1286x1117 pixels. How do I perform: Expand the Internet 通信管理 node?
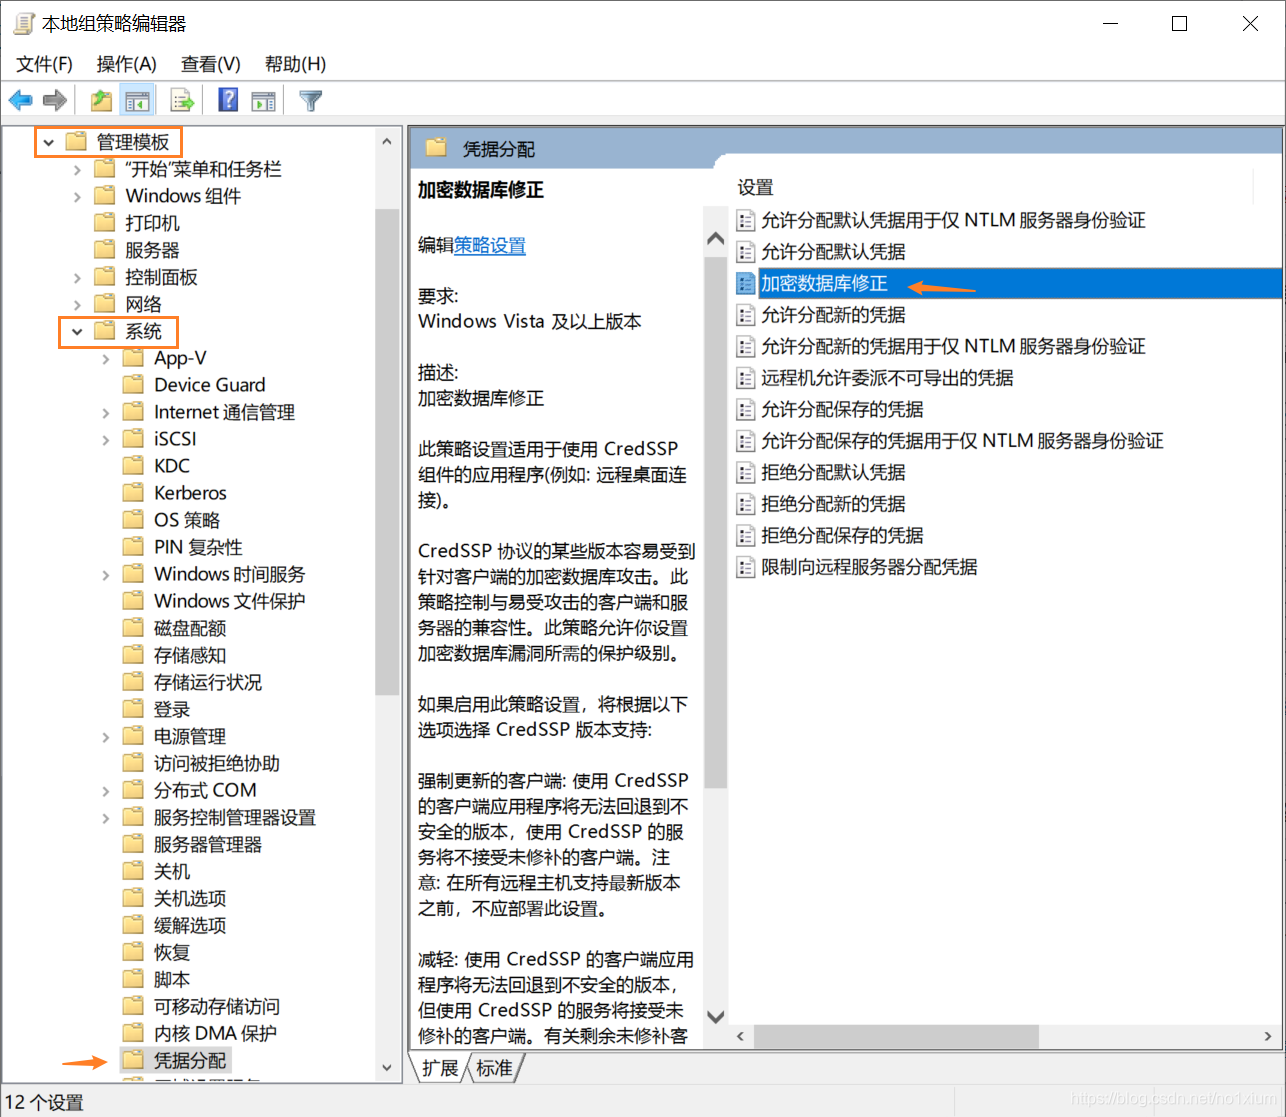coord(106,413)
